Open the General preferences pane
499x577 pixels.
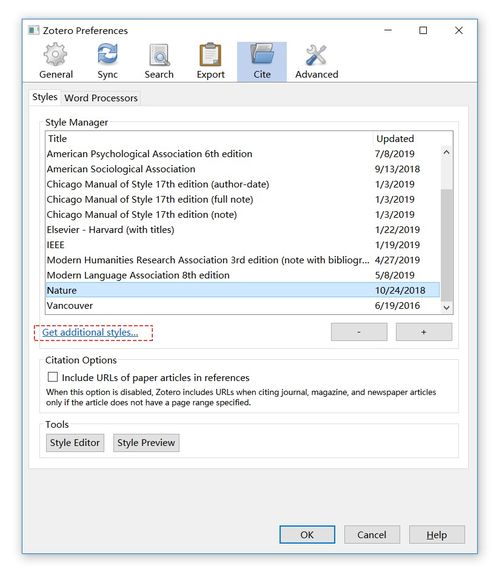[x=56, y=61]
